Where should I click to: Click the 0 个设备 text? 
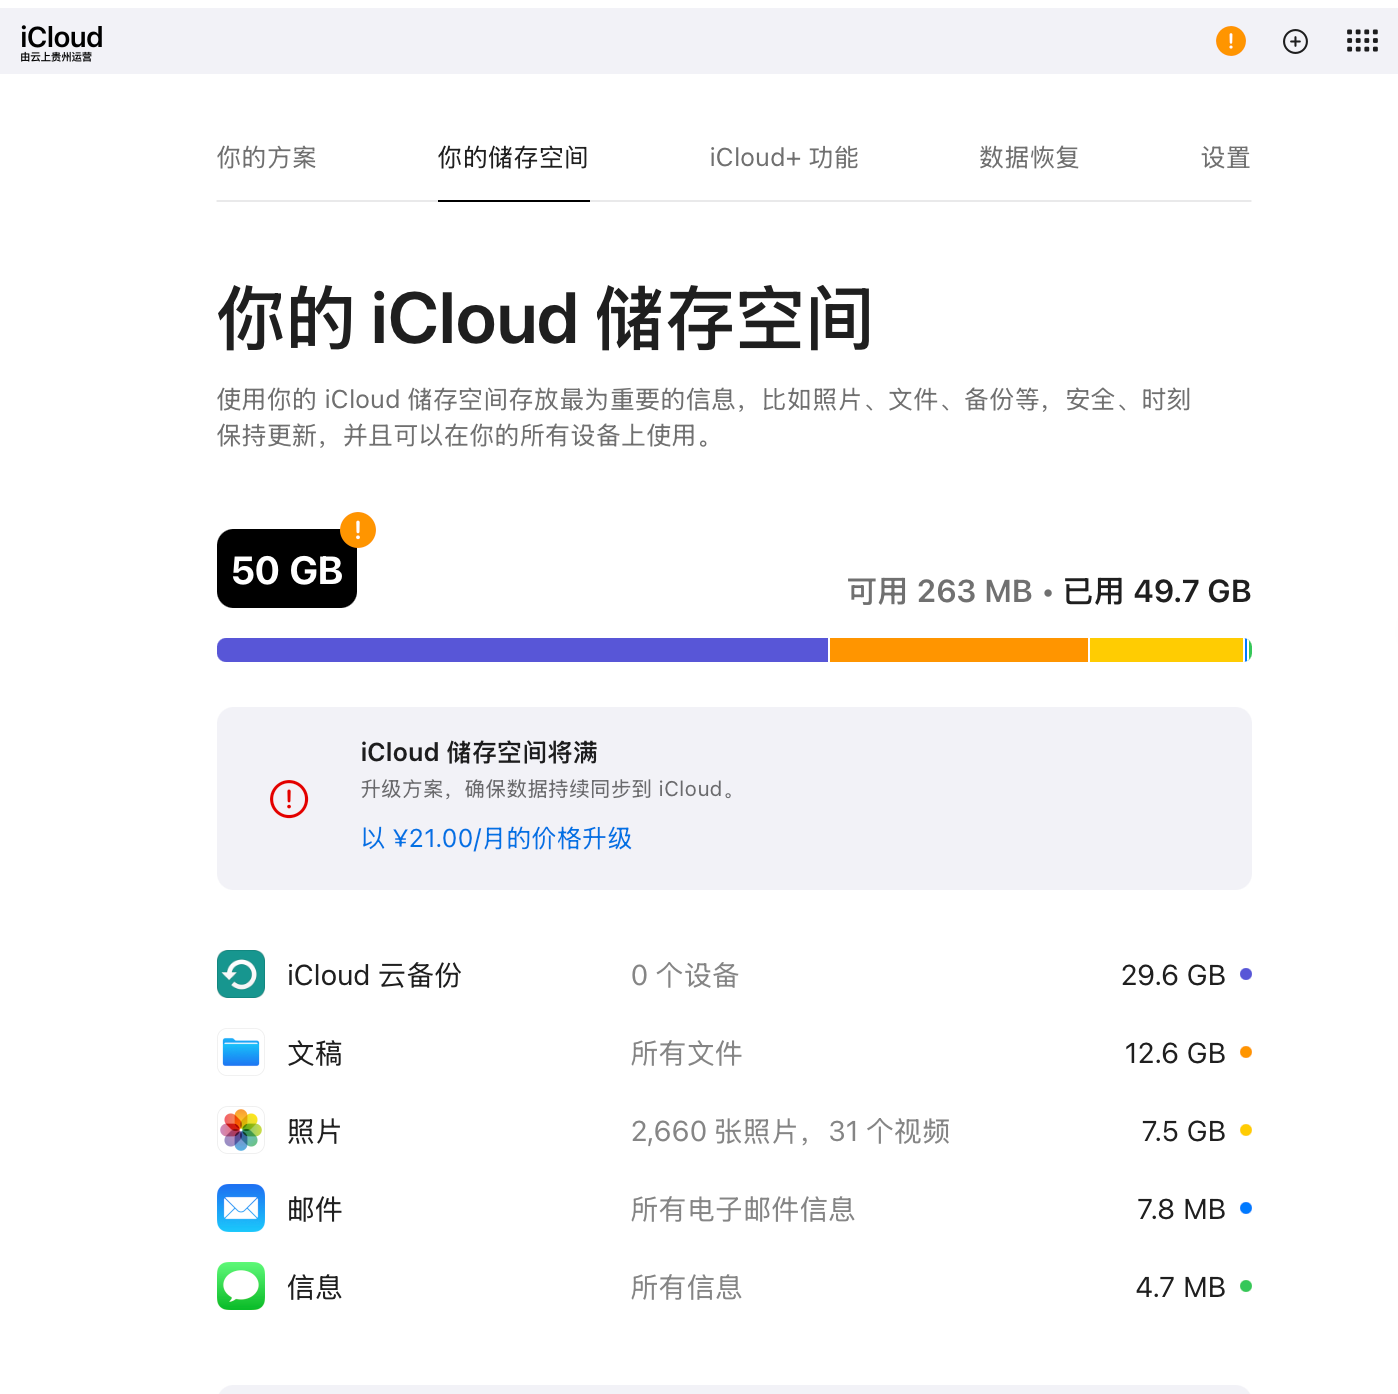[x=685, y=975]
